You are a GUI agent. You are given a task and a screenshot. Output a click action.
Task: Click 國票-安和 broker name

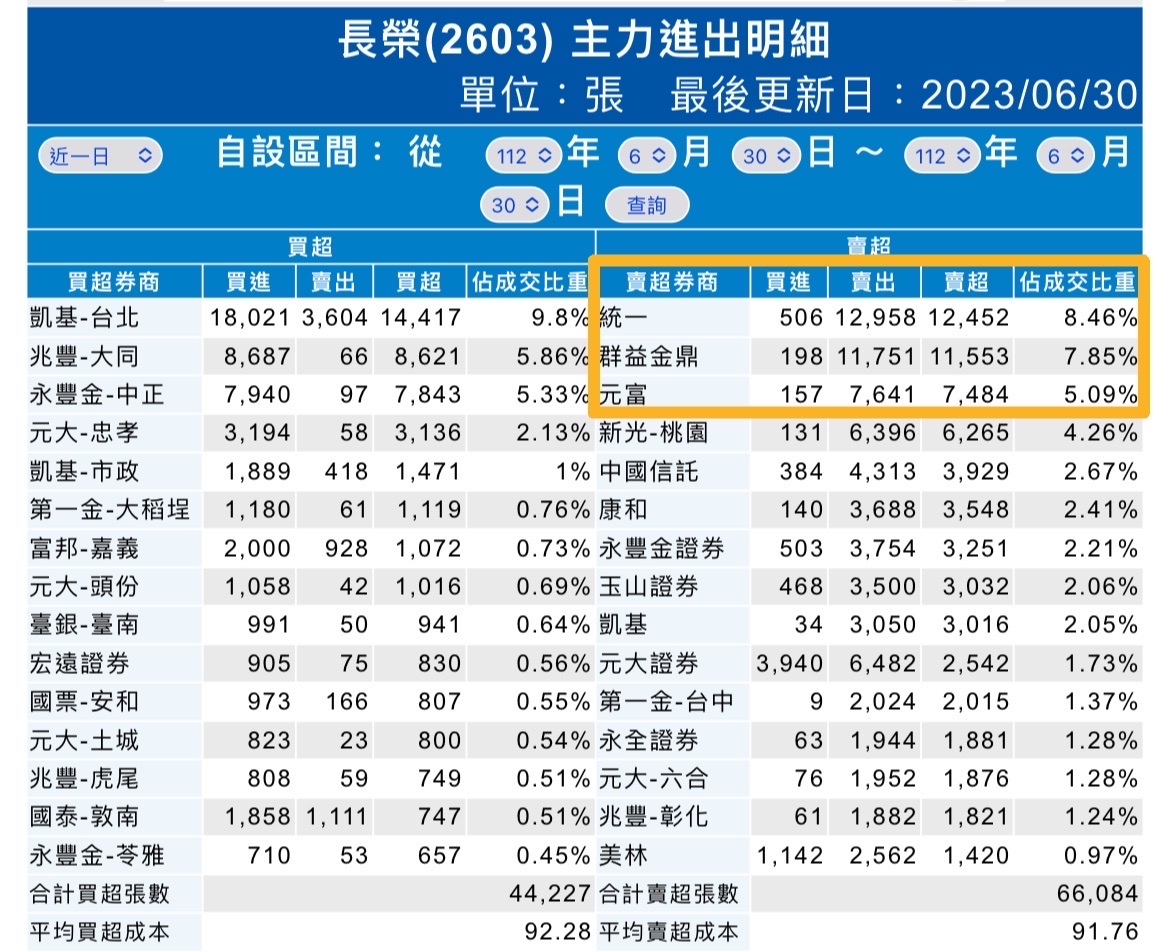tap(84, 701)
